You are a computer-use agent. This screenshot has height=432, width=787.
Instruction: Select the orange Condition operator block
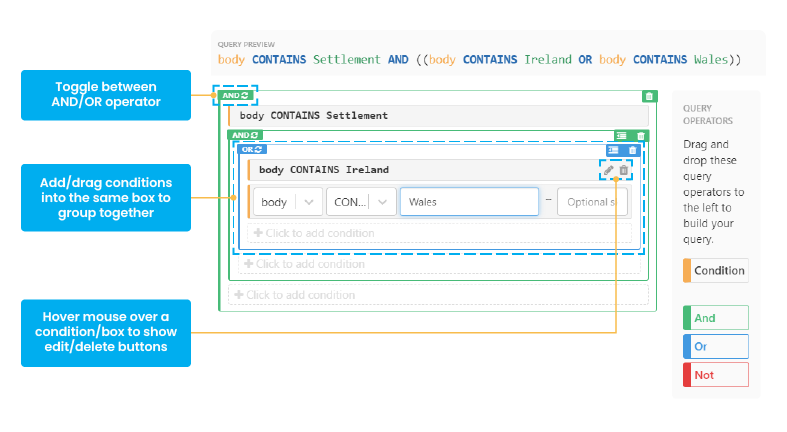(715, 270)
